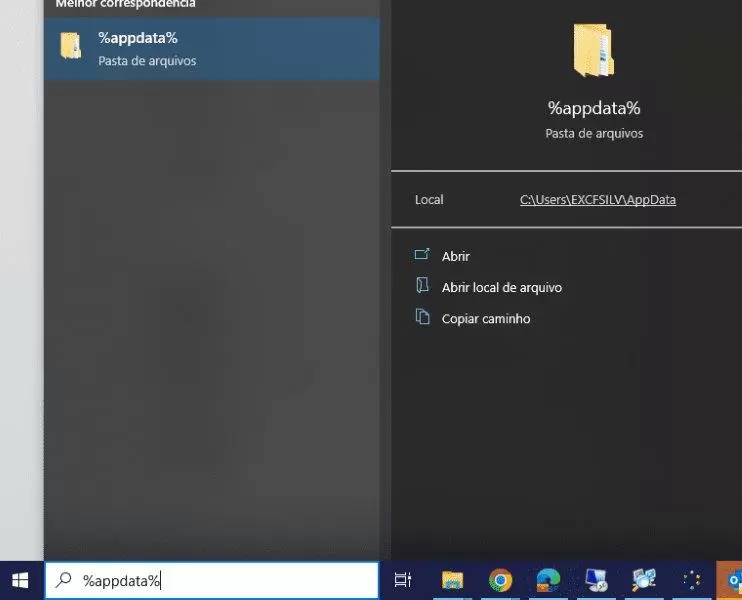Open the Outlook taskbar icon

click(x=731, y=580)
